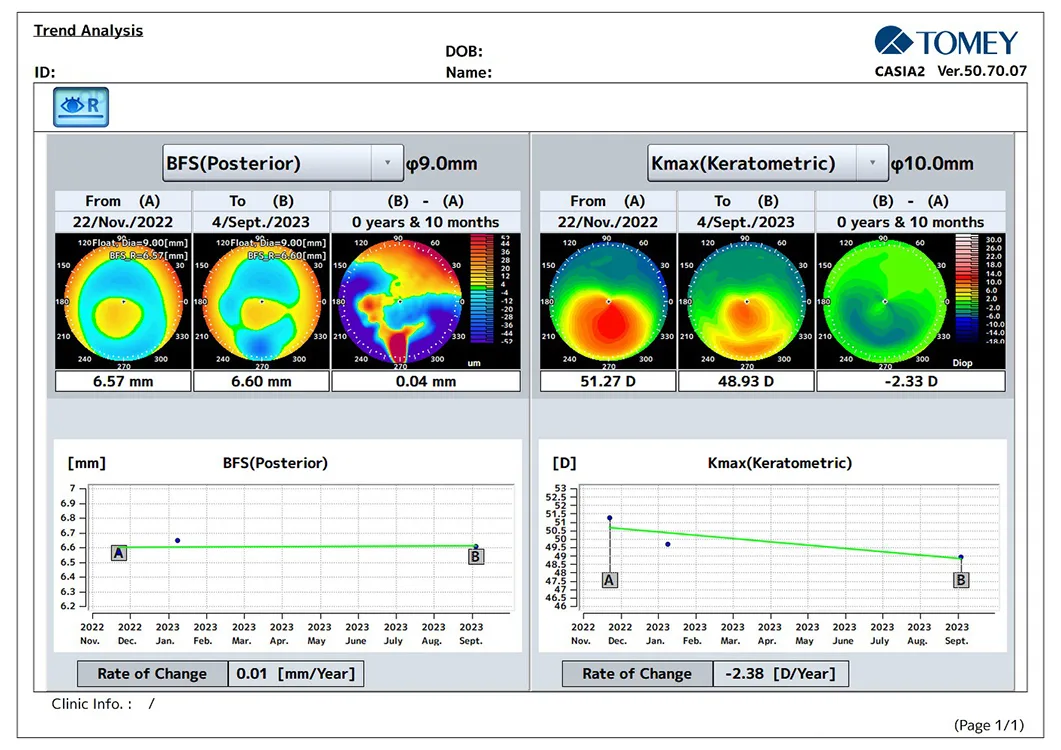The image size is (1061, 750).
Task: Click the 0.04 mm difference value
Action: (x=426, y=381)
